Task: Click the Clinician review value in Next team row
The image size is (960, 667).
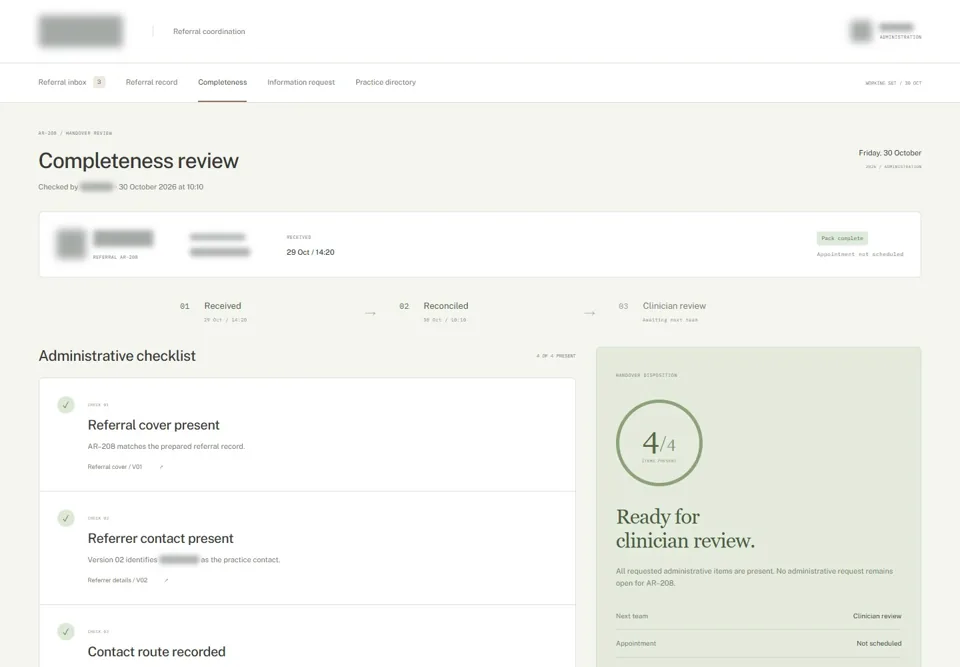Action: [x=877, y=616]
